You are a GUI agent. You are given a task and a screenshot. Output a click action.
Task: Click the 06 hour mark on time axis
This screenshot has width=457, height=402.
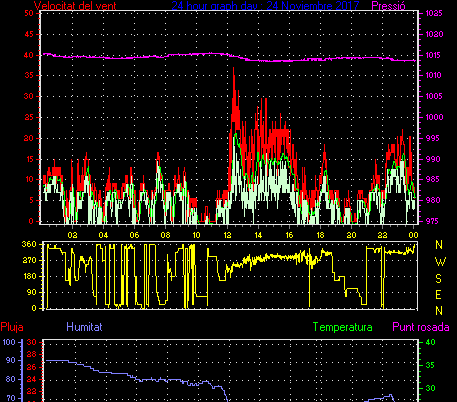point(134,235)
